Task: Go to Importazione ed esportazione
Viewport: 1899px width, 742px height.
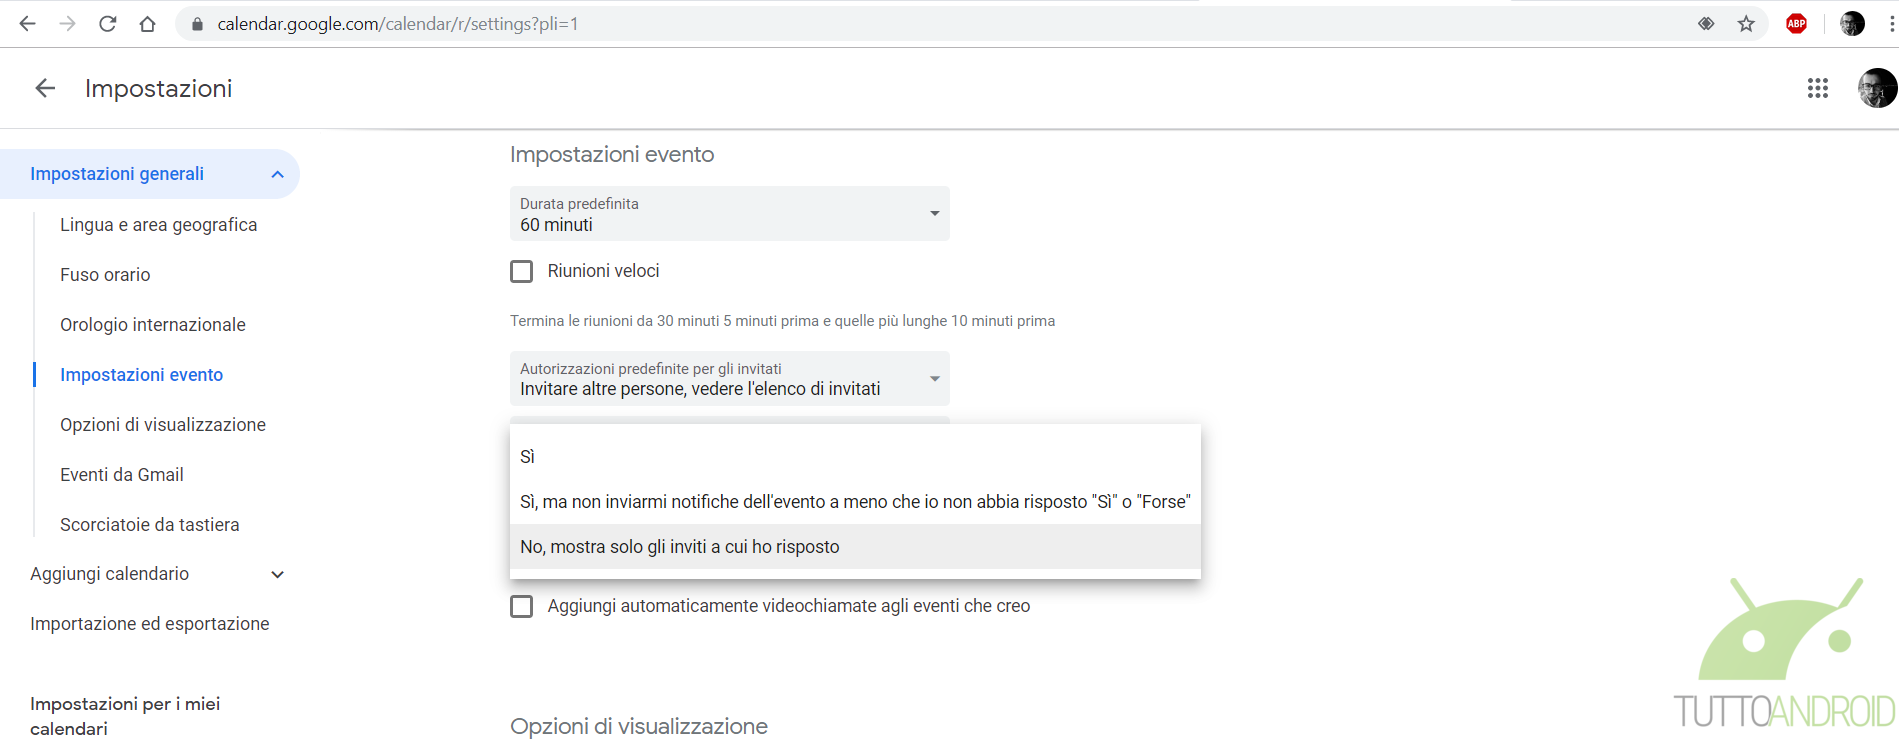Action: click(150, 624)
